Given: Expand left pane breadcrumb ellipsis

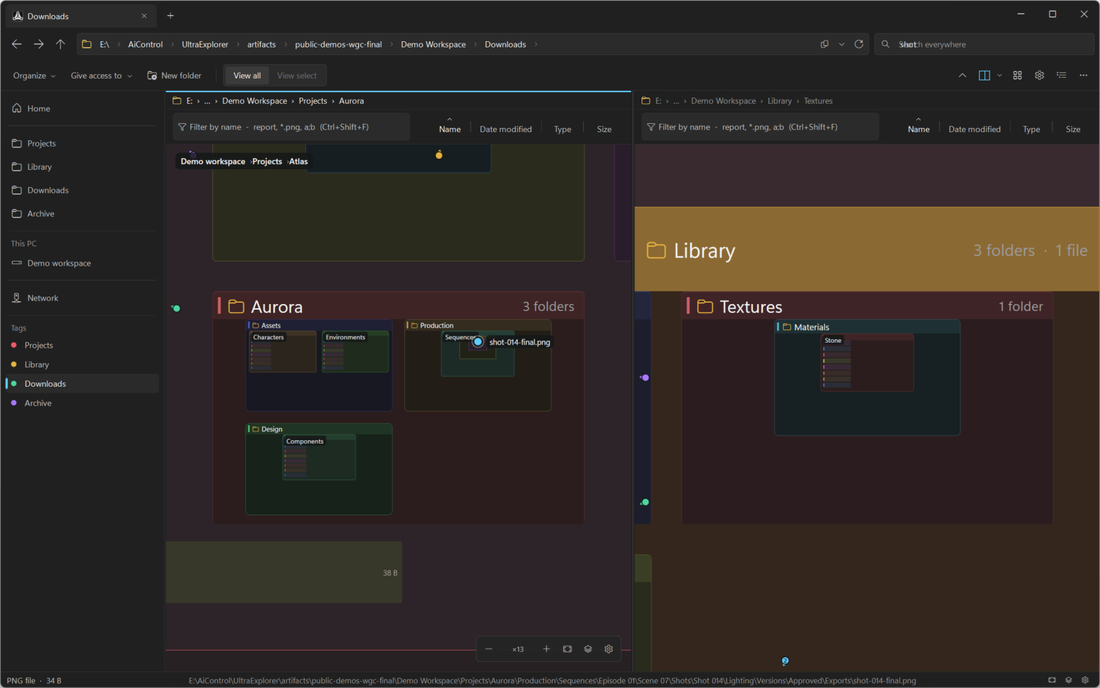Looking at the screenshot, I should click(x=207, y=101).
